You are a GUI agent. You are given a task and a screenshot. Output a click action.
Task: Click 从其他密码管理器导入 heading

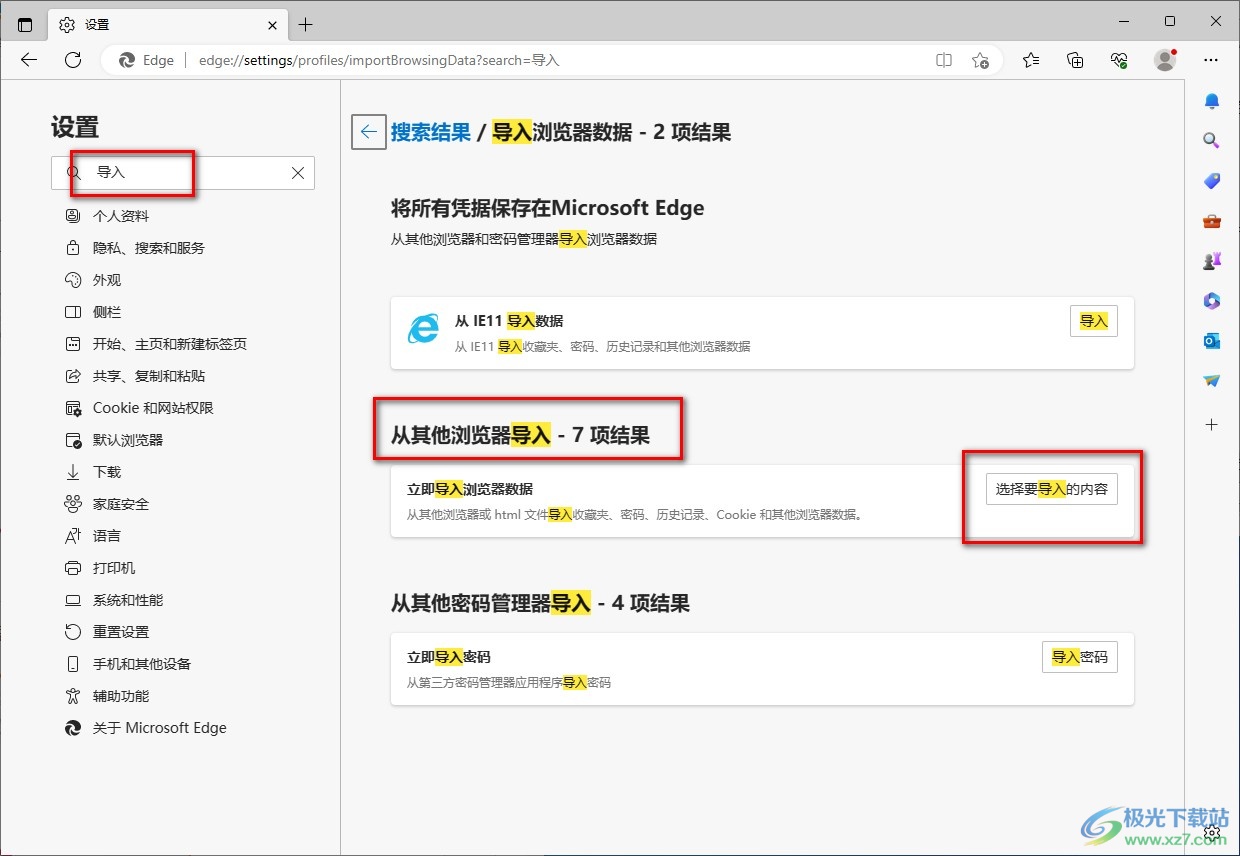(540, 603)
